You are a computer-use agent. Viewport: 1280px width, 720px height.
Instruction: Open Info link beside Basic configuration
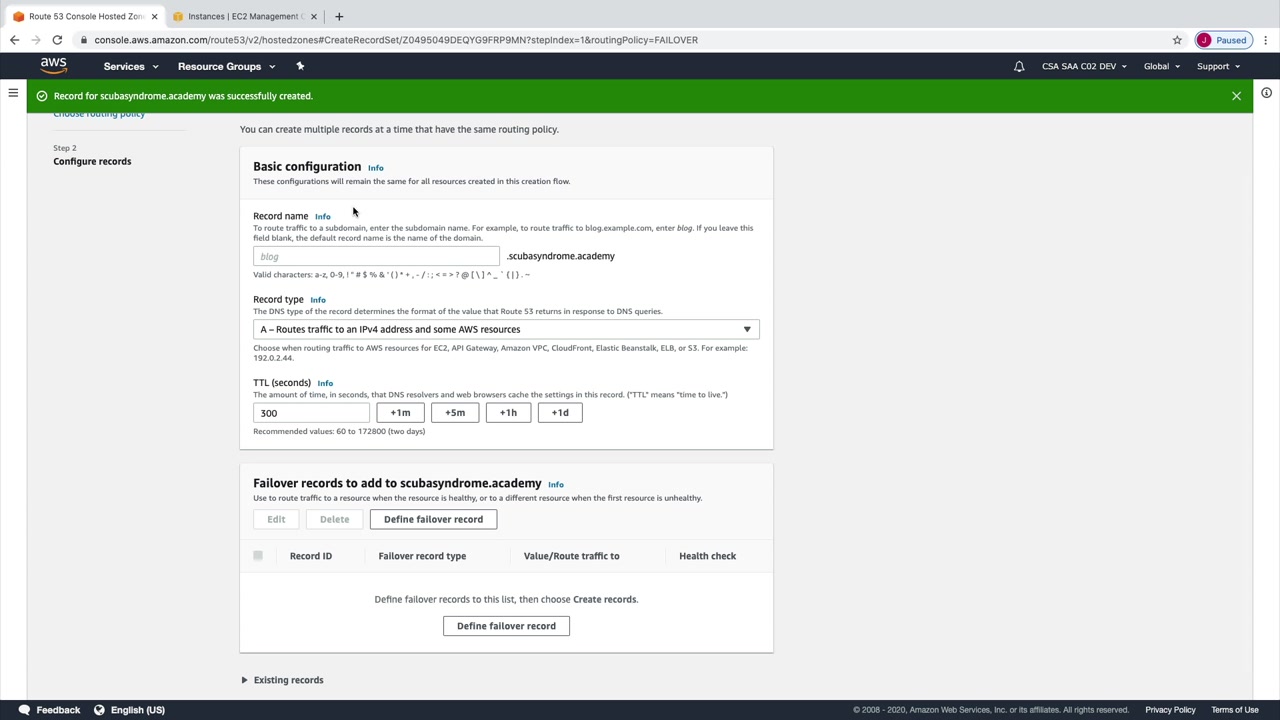[x=376, y=168]
